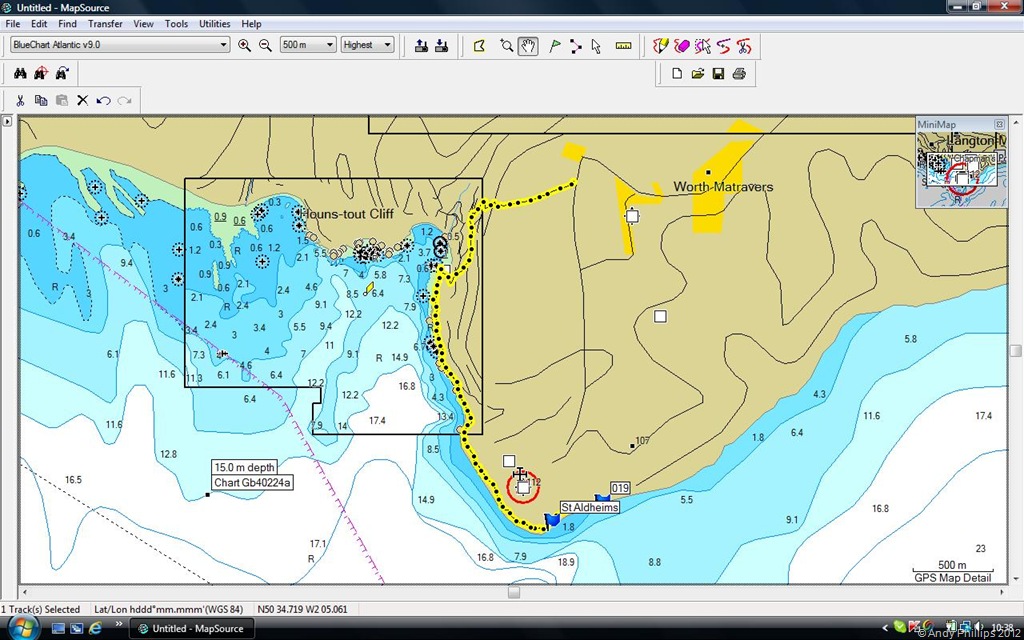Click the Send to Device icon
1024x640 pixels.
[x=441, y=45]
